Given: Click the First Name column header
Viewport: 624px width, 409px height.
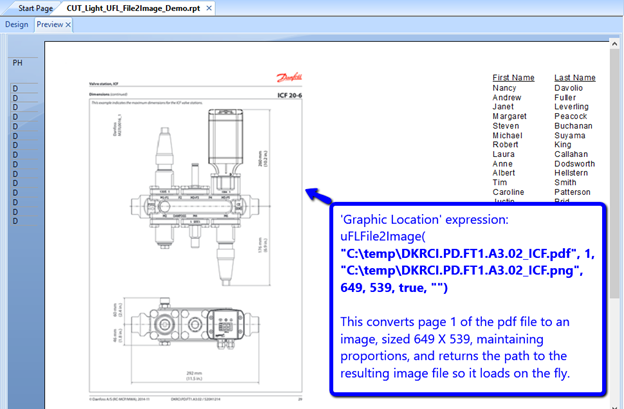Looking at the screenshot, I should point(513,78).
